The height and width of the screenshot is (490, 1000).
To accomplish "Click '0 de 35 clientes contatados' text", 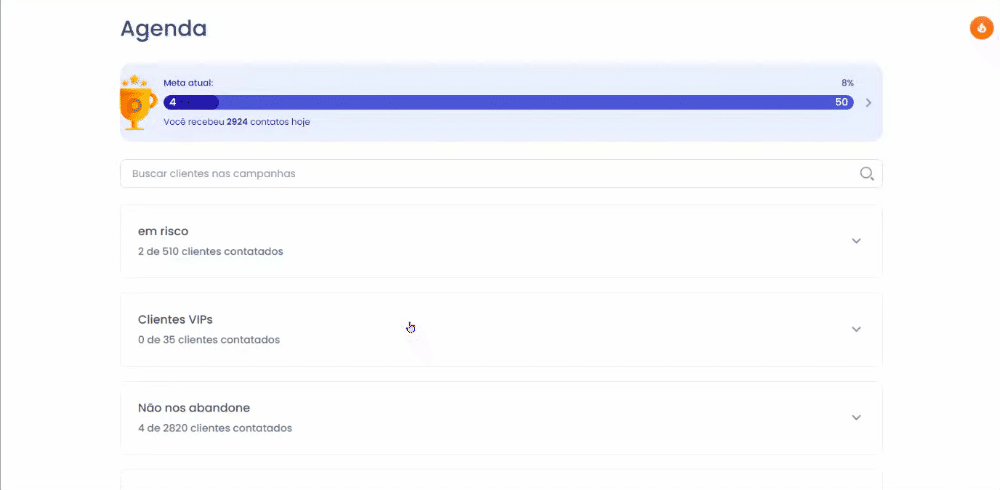I will (209, 339).
